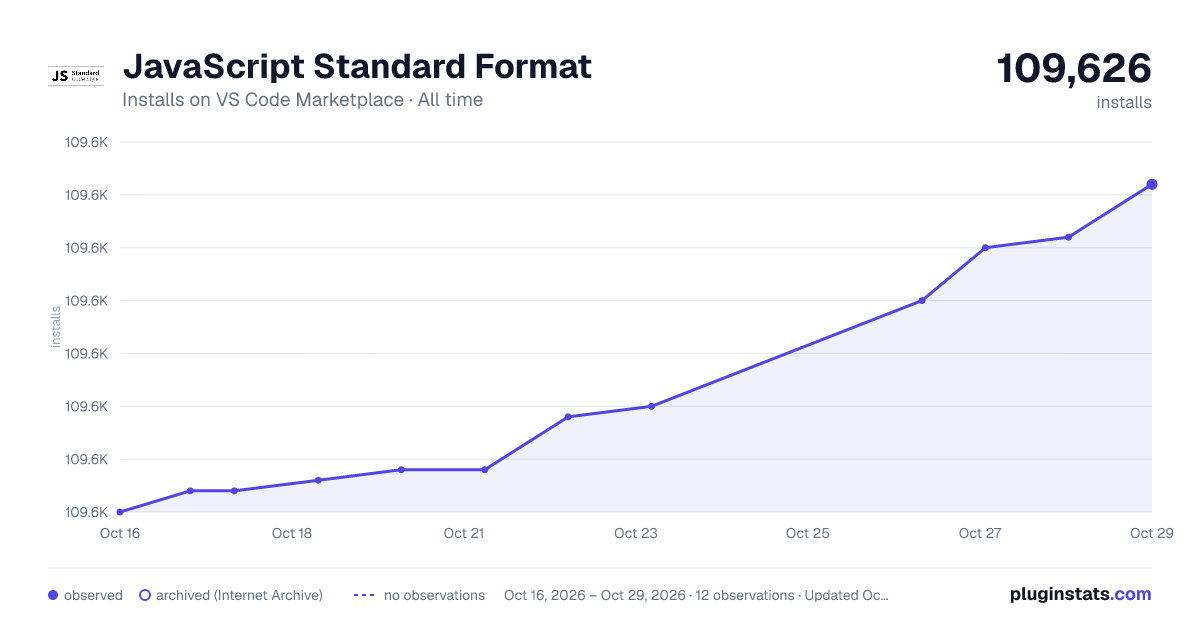
Task: Click the Oct 29 axis label
Action: click(1150, 533)
